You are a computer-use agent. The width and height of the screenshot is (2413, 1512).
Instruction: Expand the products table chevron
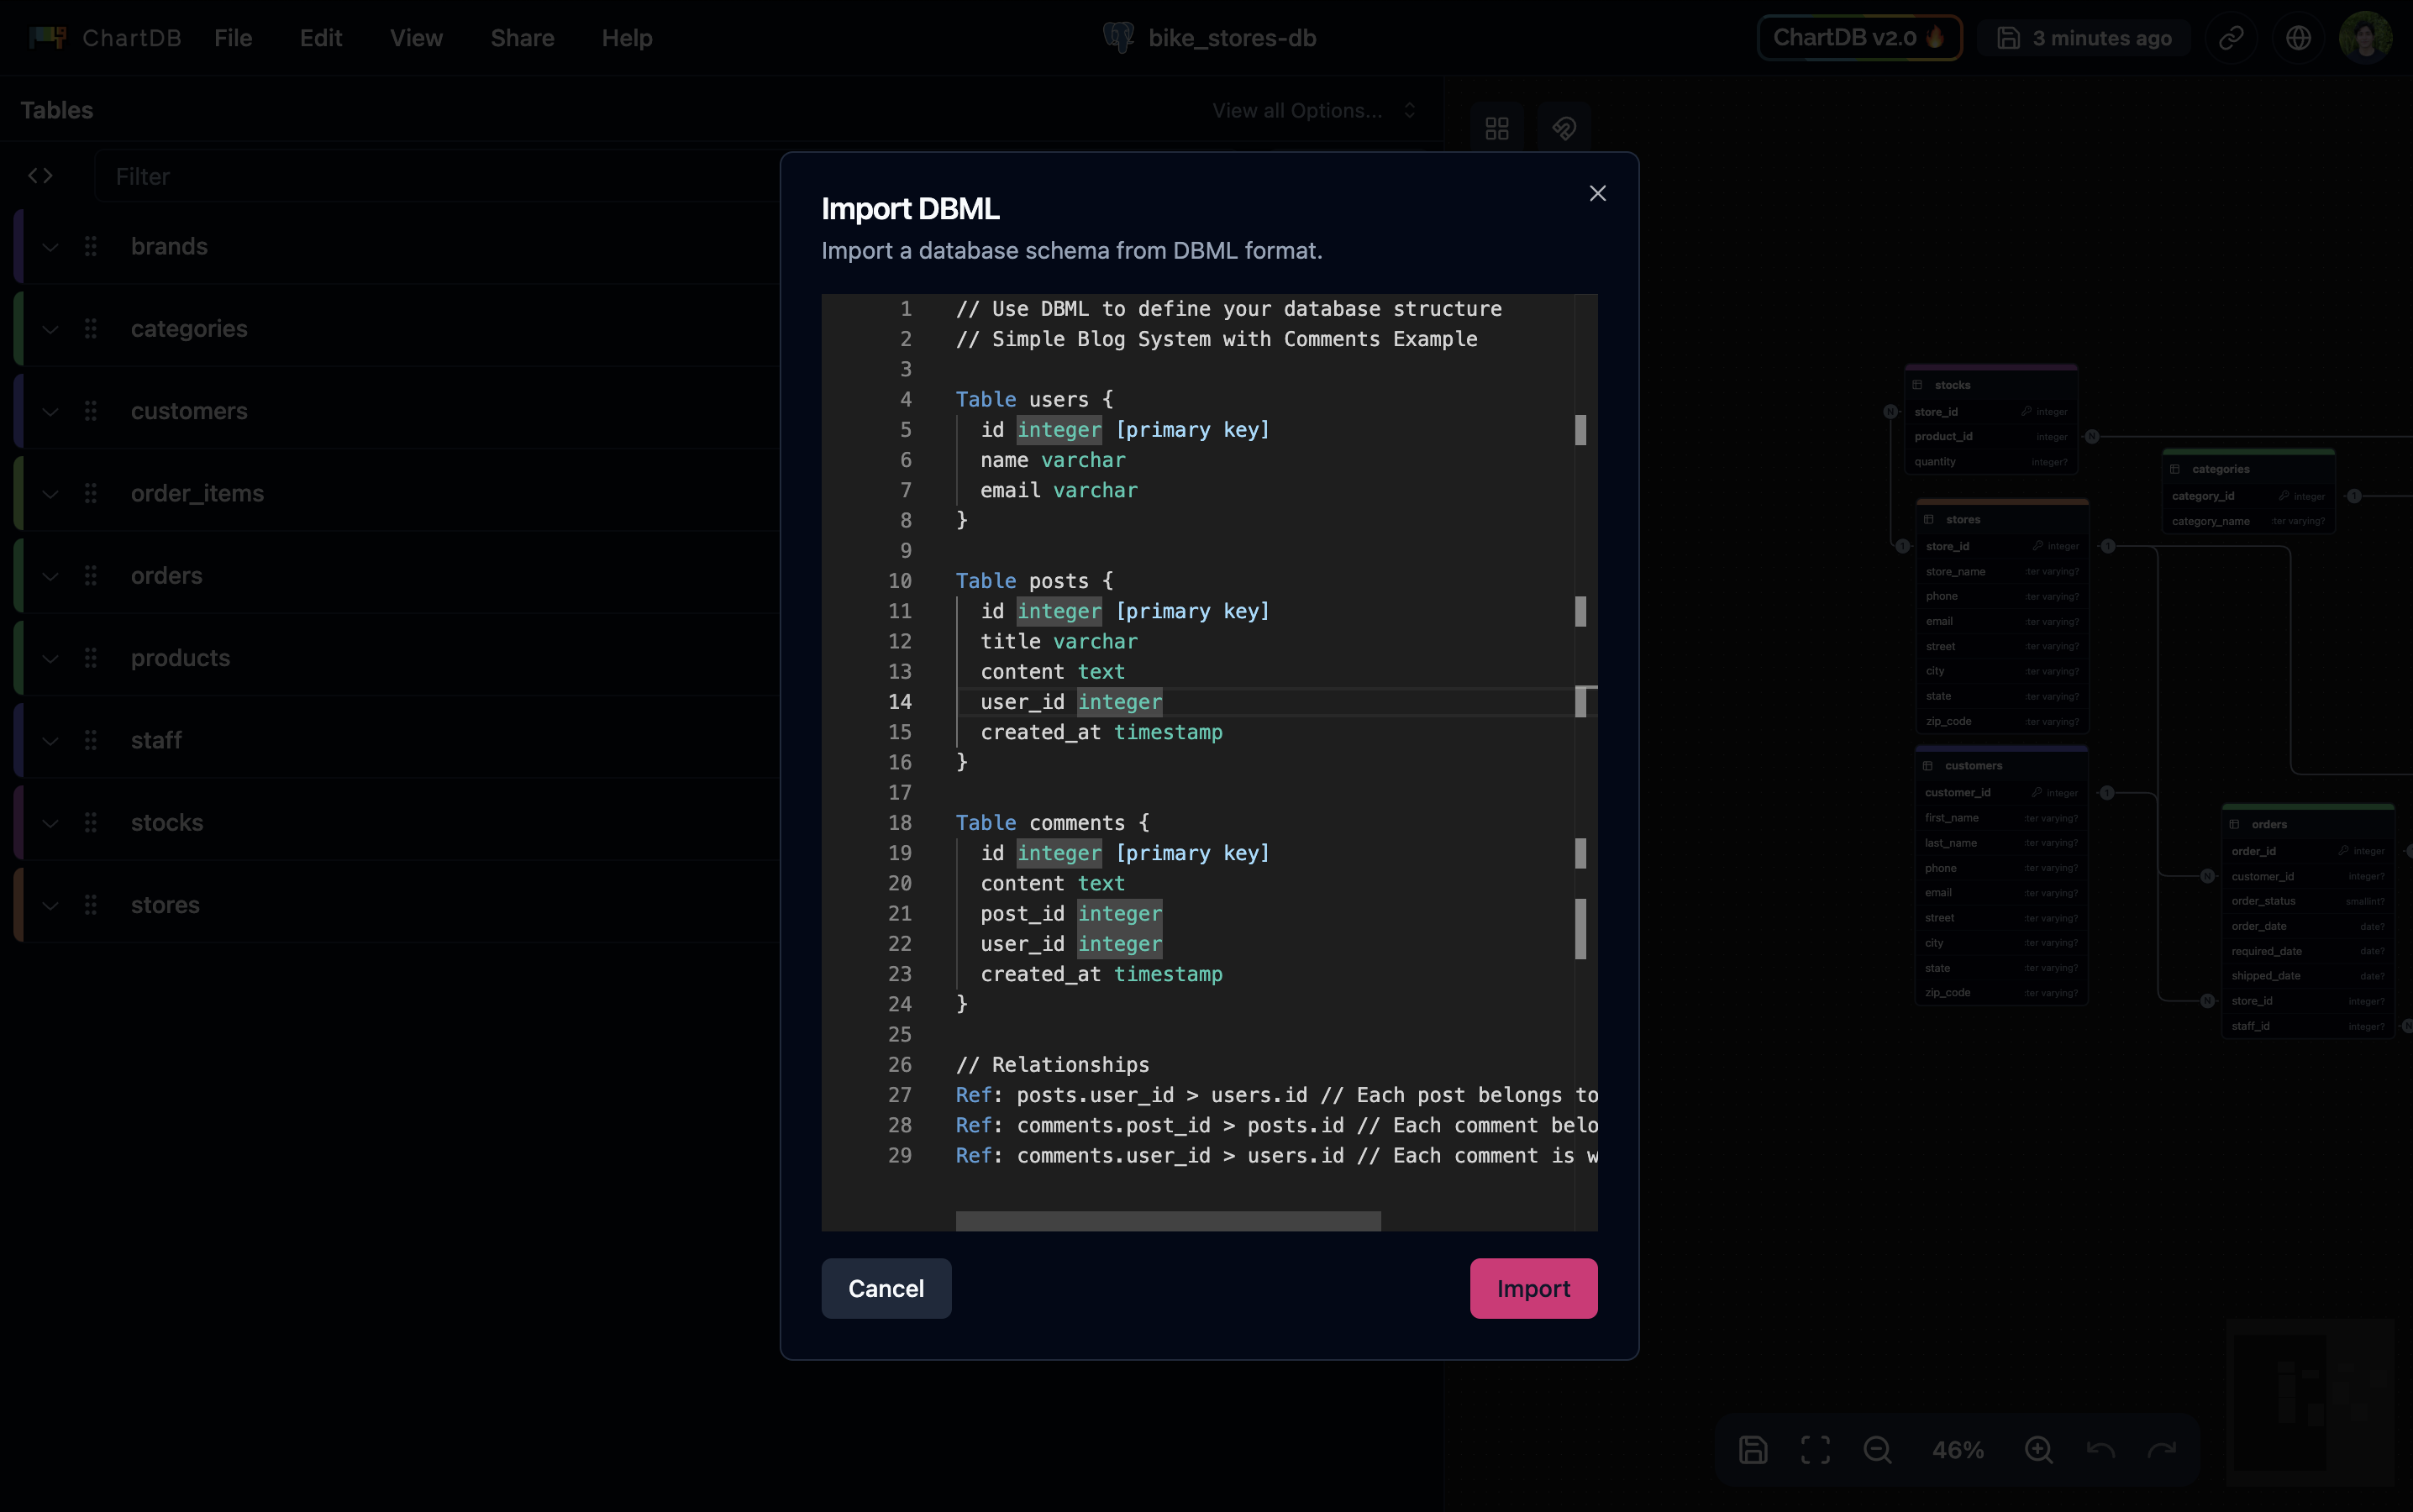50,659
